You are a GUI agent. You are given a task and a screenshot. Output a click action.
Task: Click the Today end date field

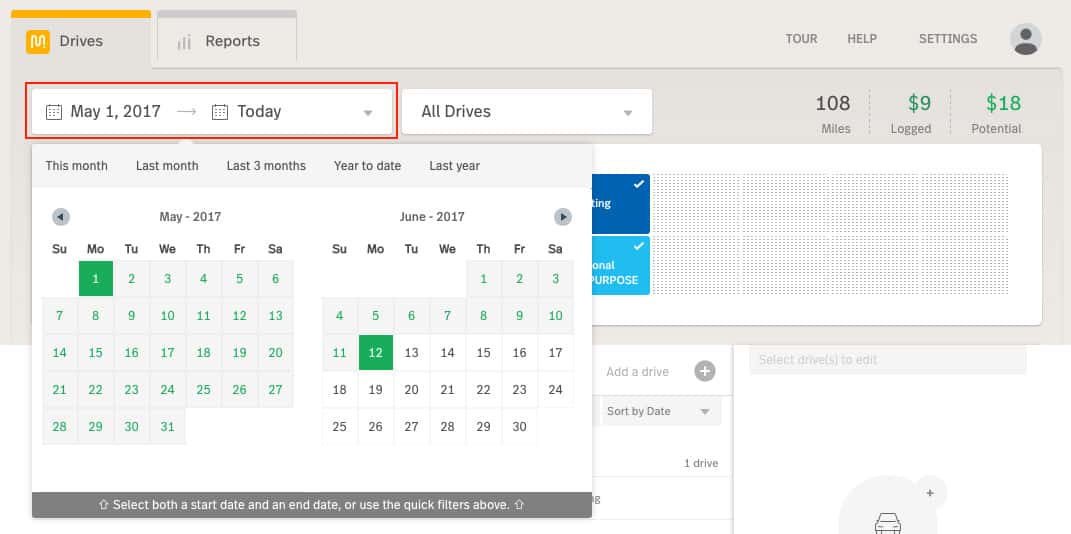(260, 112)
